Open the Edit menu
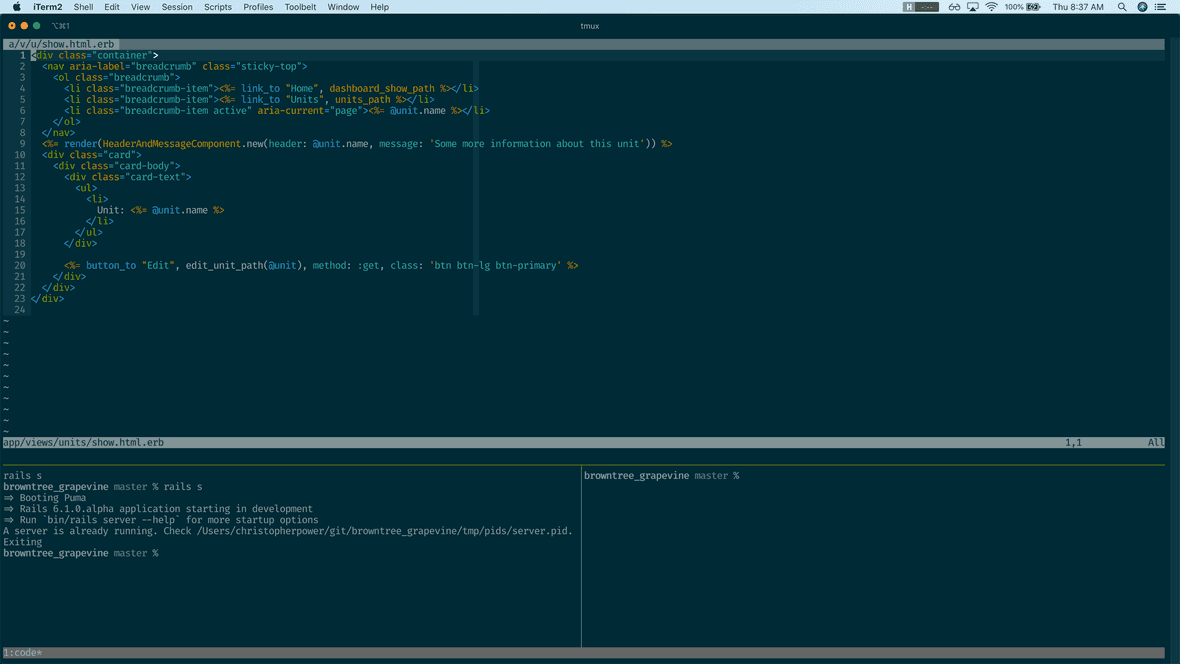 point(111,7)
